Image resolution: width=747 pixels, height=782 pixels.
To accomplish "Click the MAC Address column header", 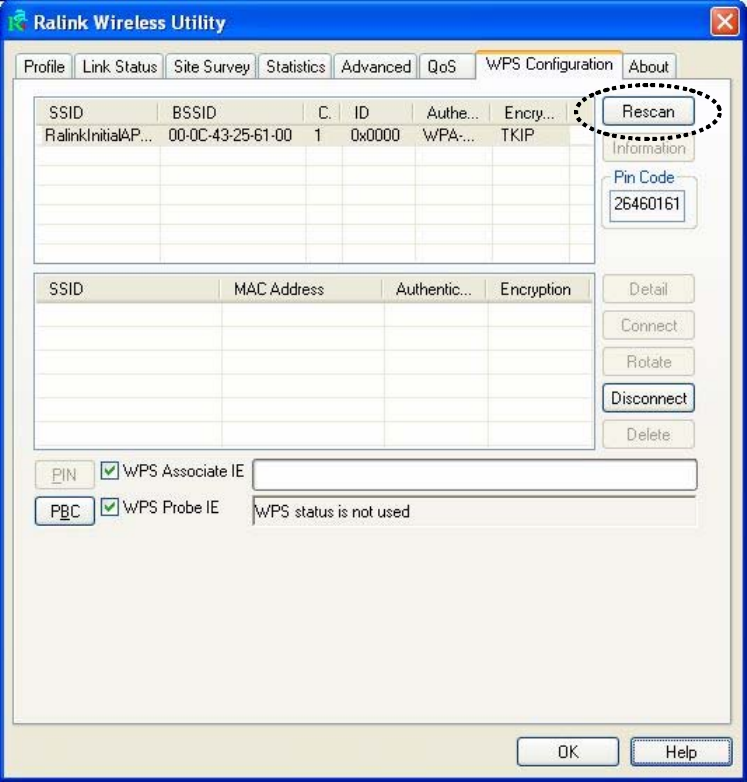I will click(301, 289).
